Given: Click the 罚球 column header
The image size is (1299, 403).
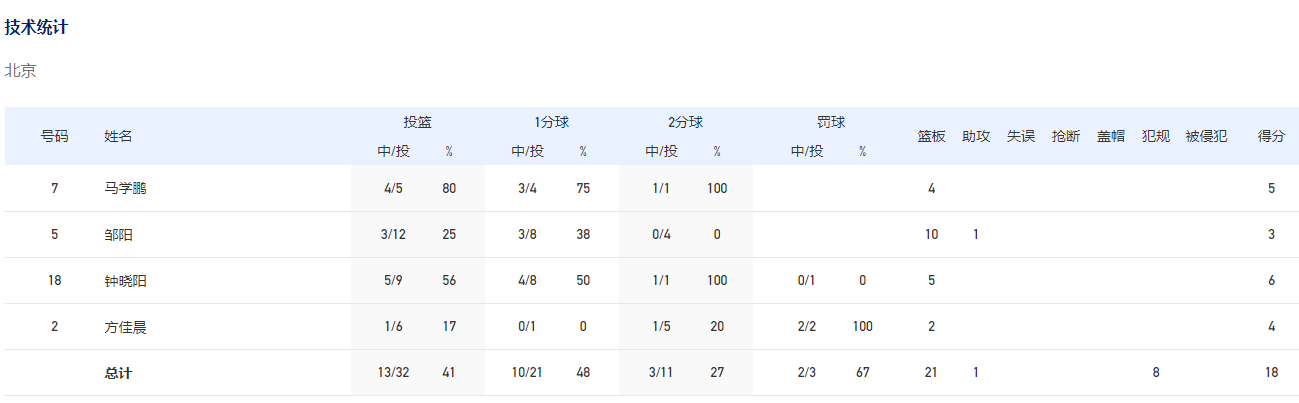Looking at the screenshot, I should pos(831,122).
